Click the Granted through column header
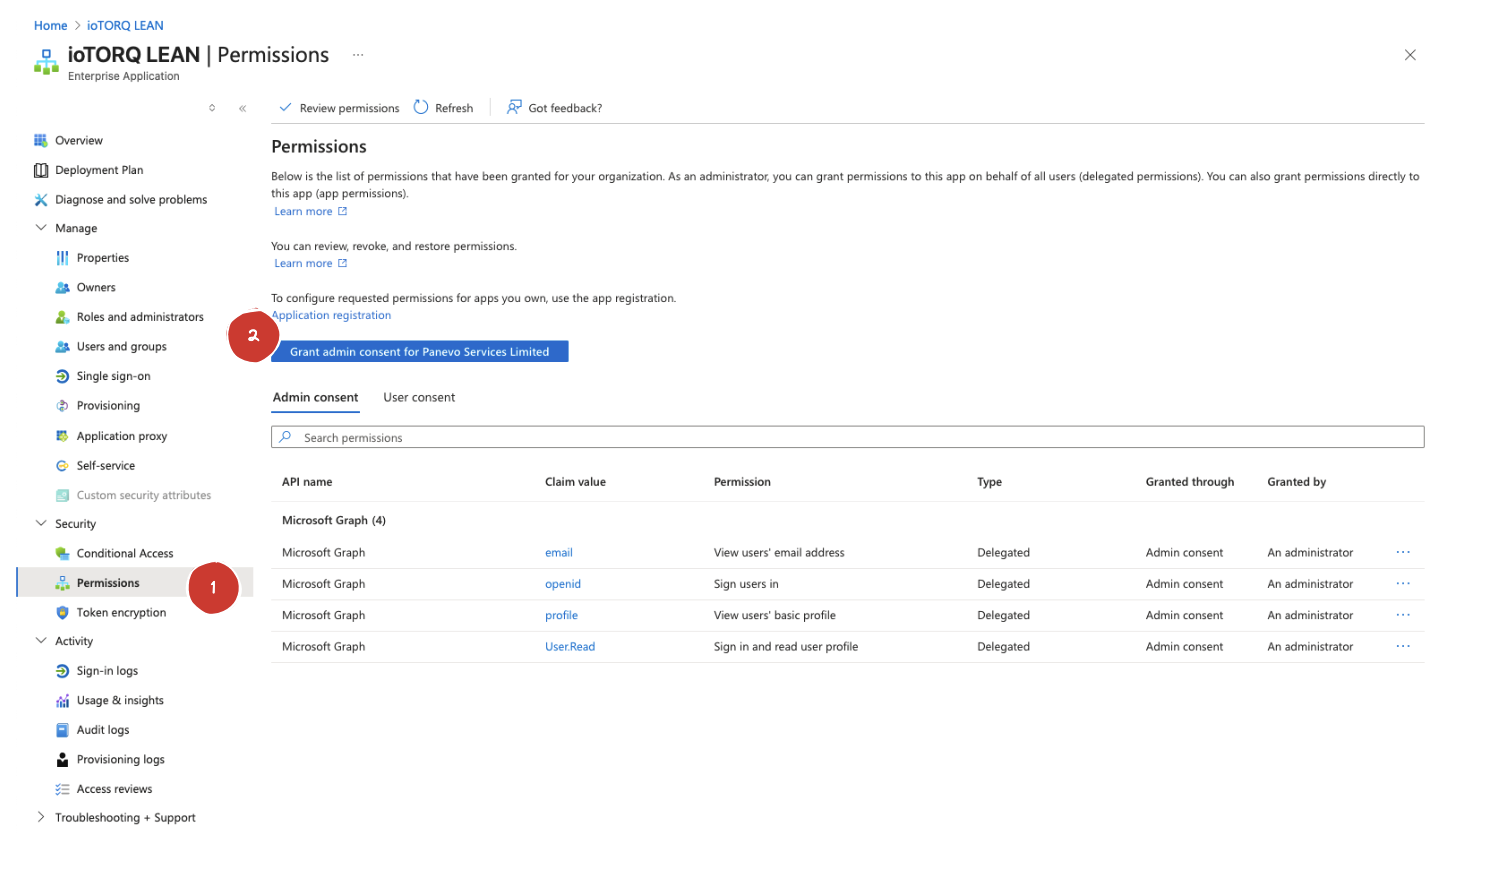 [1189, 482]
